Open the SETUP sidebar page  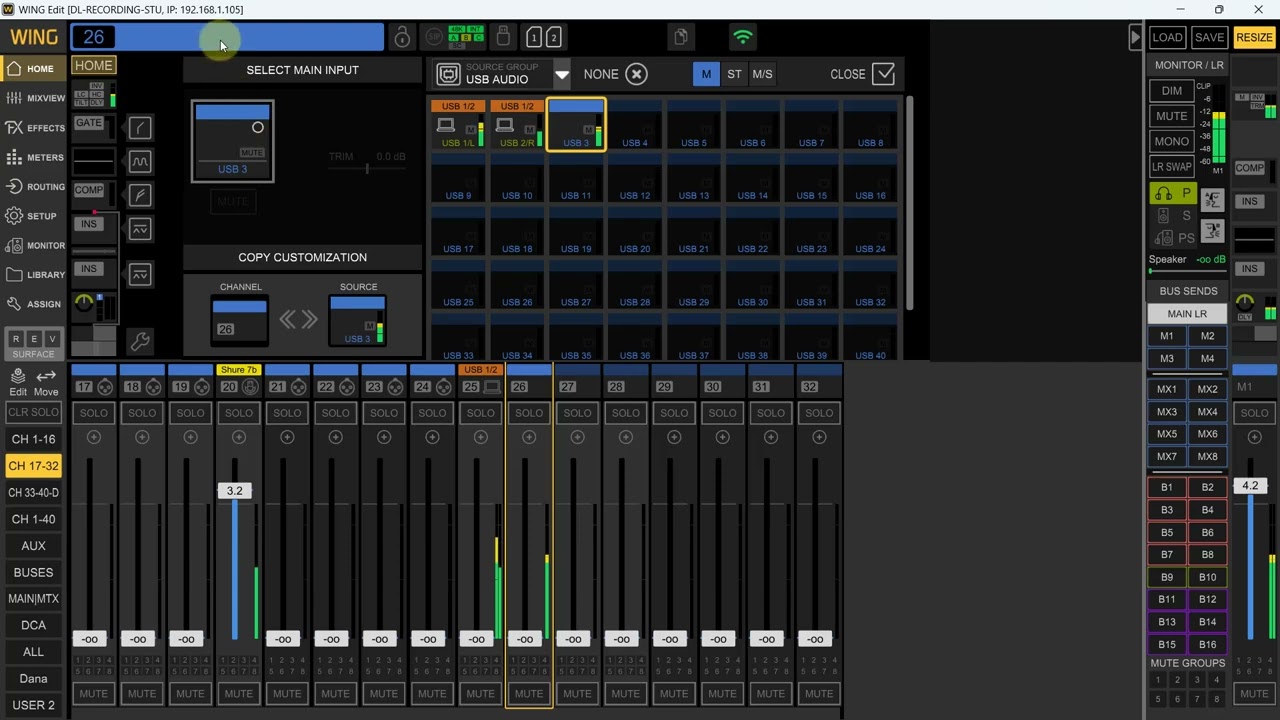click(x=34, y=216)
